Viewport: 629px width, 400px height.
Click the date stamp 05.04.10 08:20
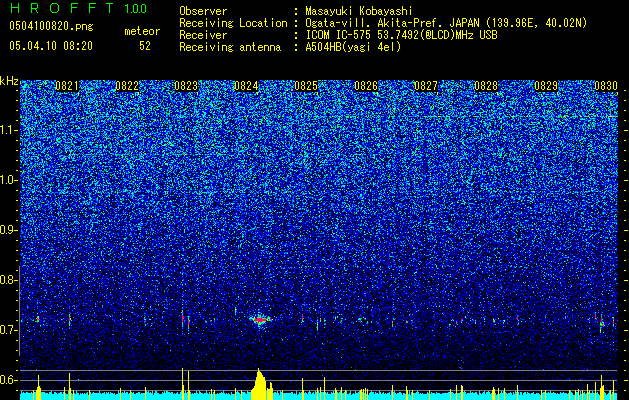[x=51, y=46]
